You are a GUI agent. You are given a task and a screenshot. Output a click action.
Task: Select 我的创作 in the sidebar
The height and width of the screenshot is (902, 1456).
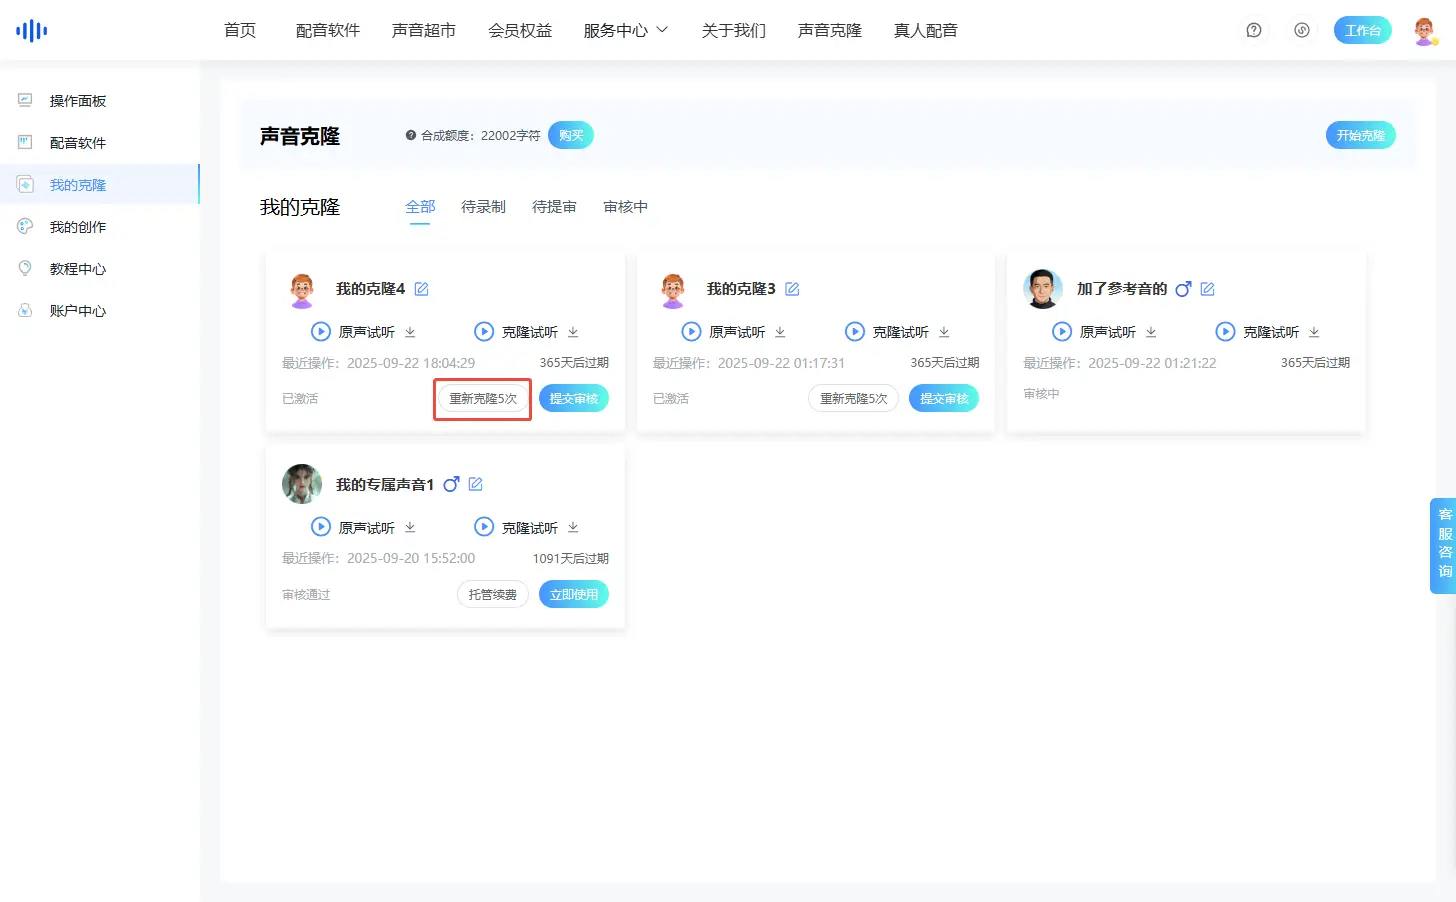click(78, 227)
